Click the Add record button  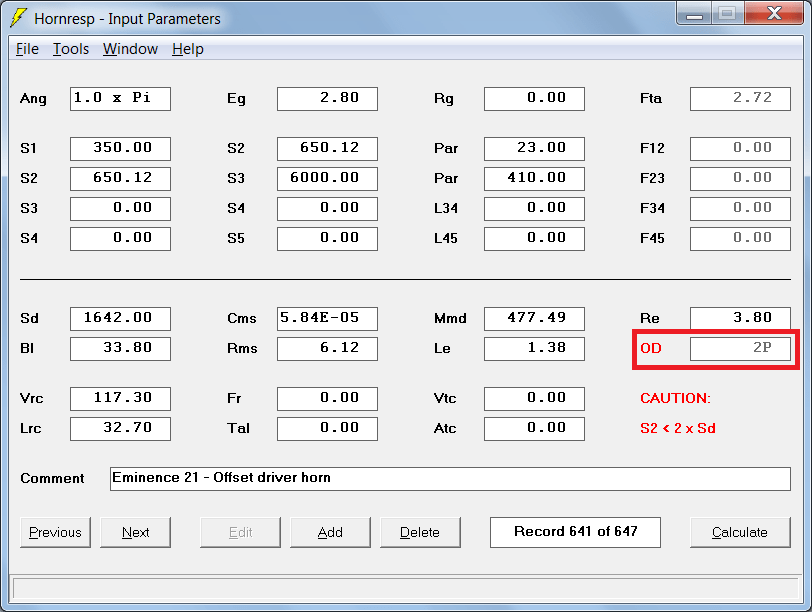[330, 532]
